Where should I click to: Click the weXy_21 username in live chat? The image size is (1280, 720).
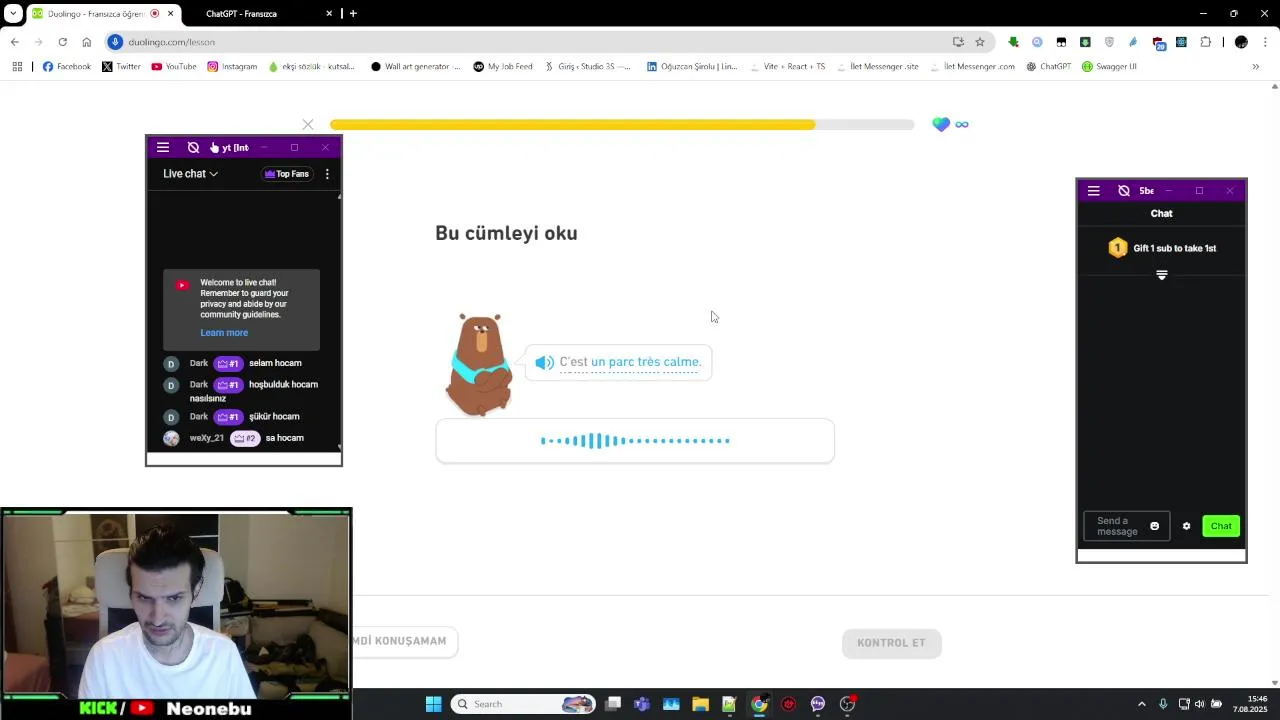[x=207, y=438]
